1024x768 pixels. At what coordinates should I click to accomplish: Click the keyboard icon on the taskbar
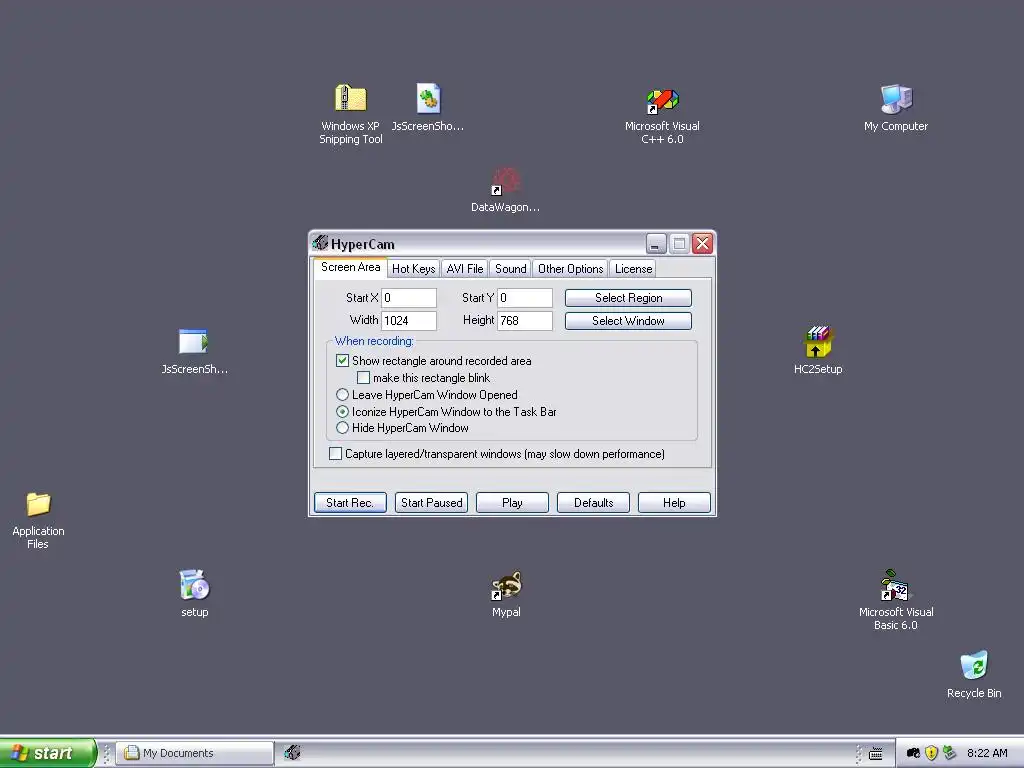coord(876,754)
